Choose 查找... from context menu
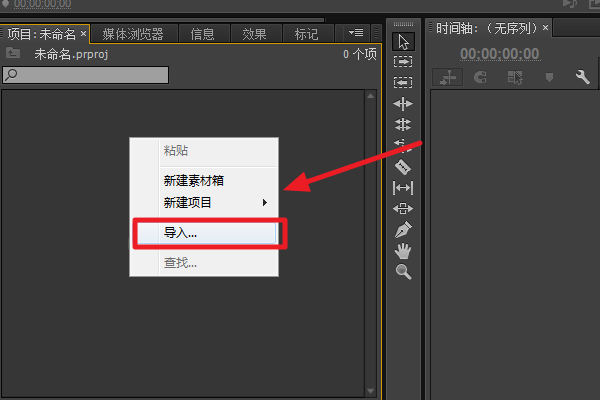600x400 pixels. coord(204,263)
